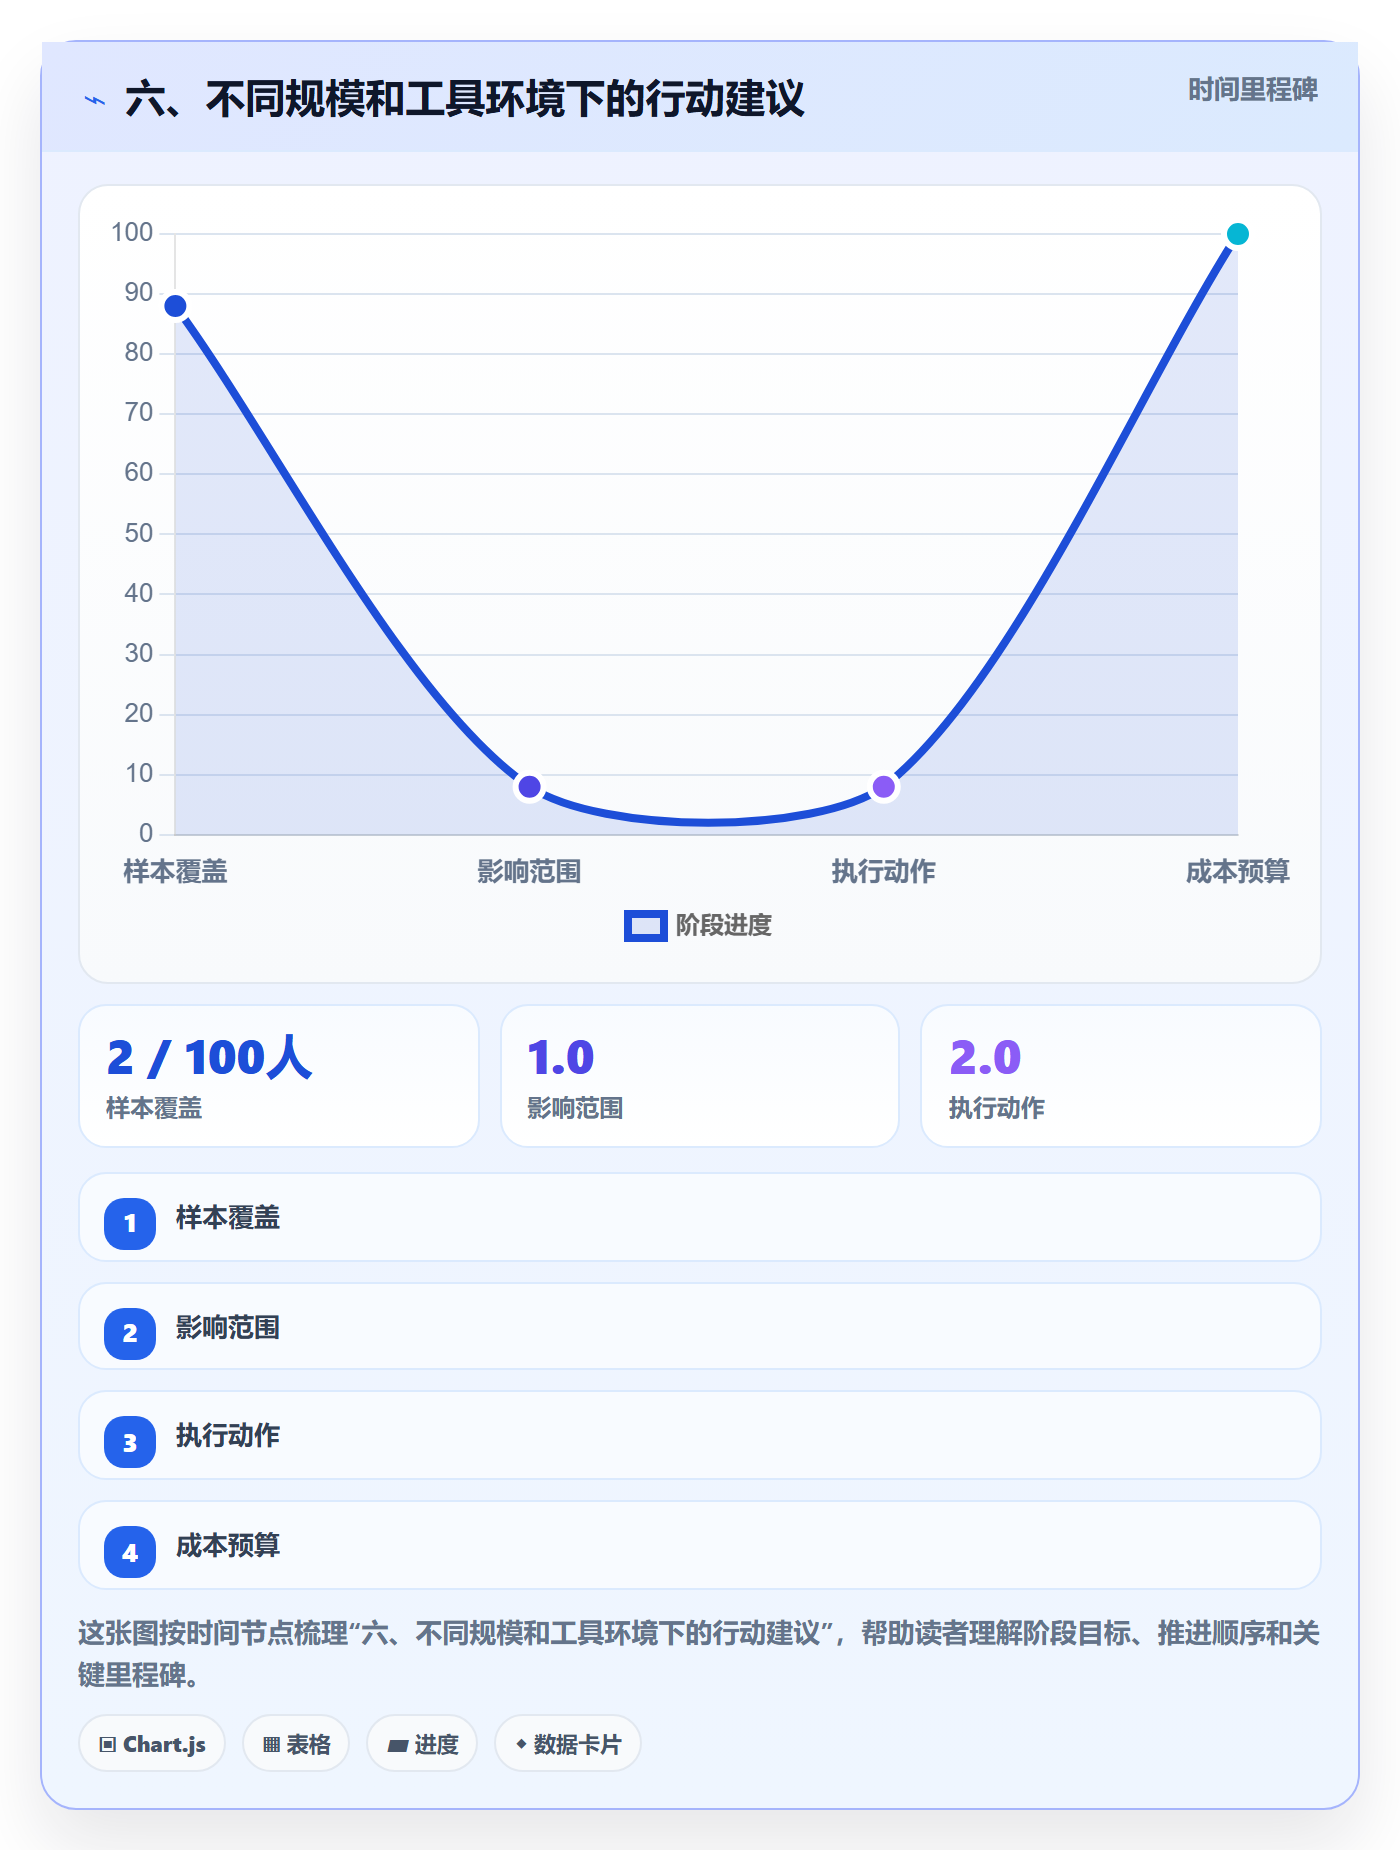Click step number 1 badge
Image resolution: width=1400 pixels, height=1850 pixels.
click(130, 1223)
